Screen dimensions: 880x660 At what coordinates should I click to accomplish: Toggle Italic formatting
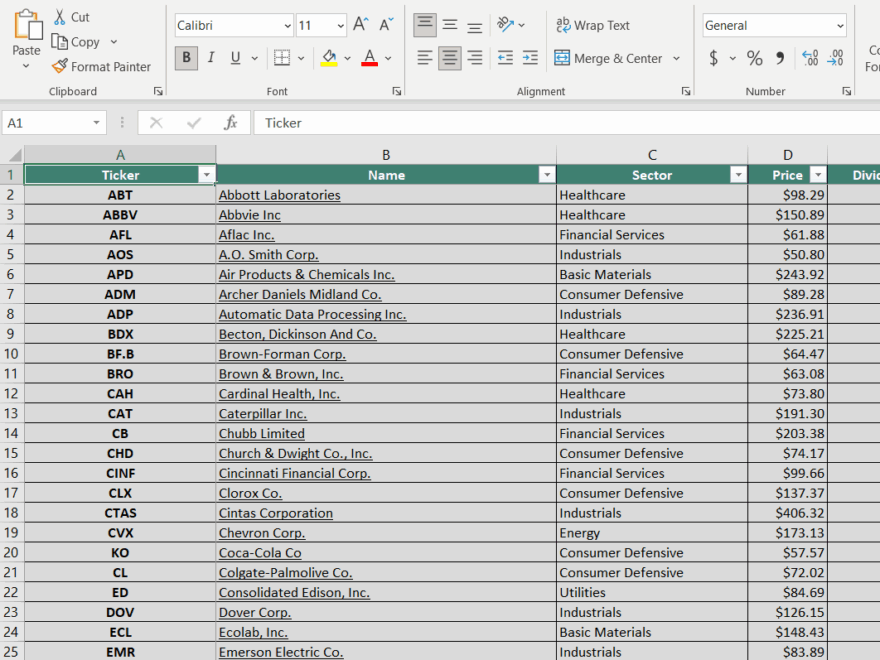coord(211,58)
